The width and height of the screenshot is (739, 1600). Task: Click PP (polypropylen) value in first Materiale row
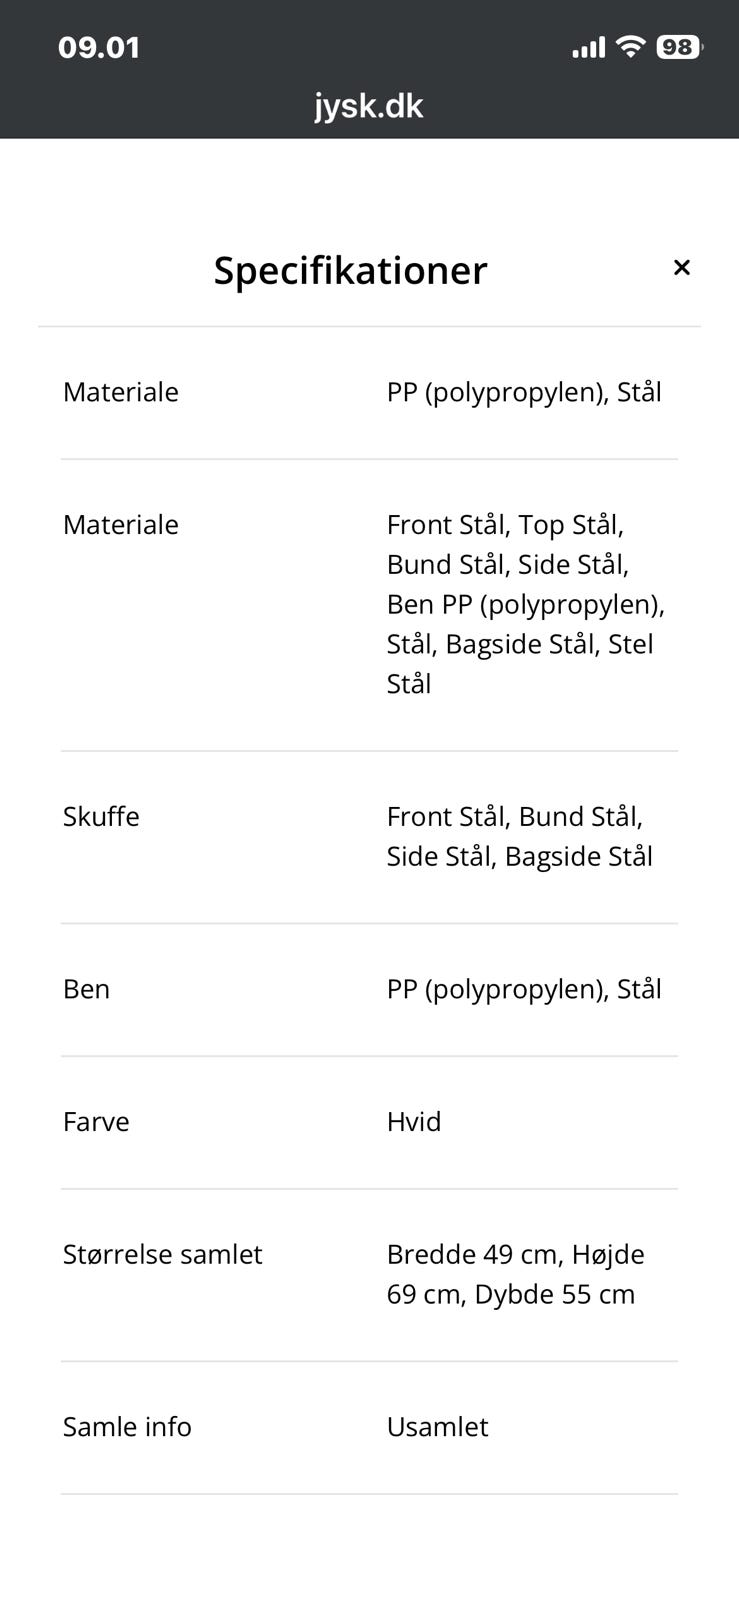point(524,392)
